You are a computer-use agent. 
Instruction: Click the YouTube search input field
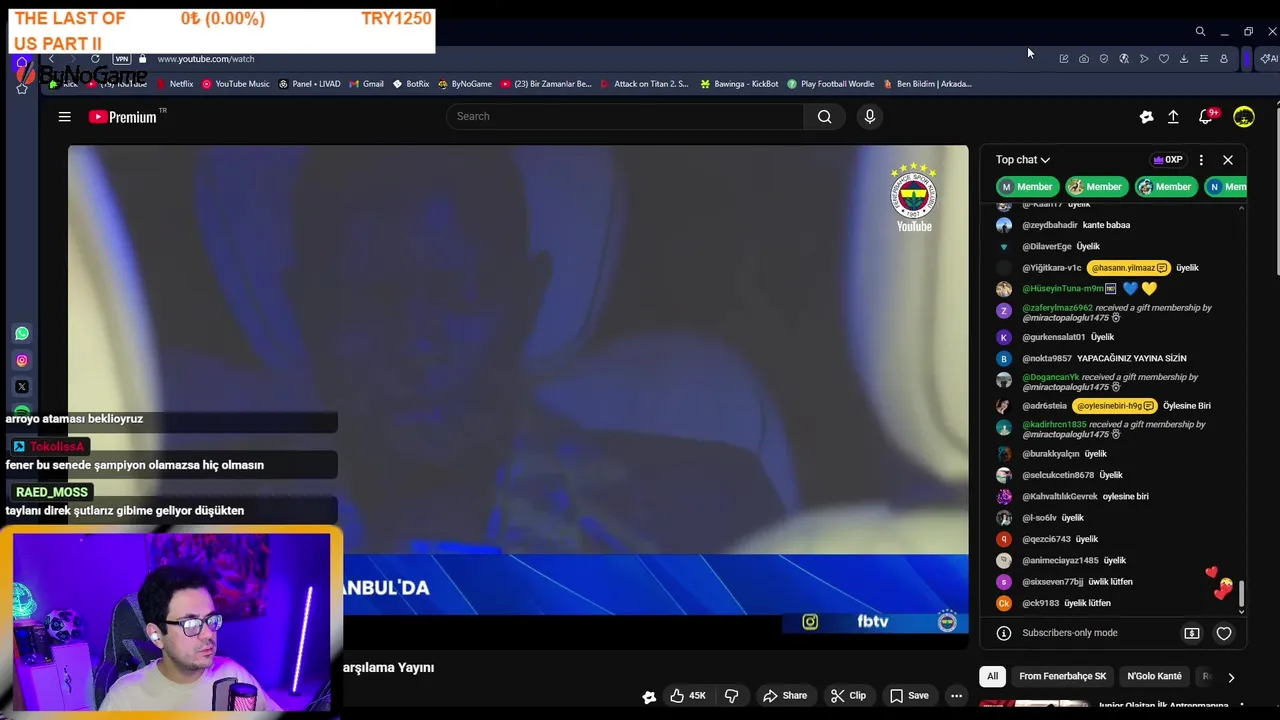625,116
